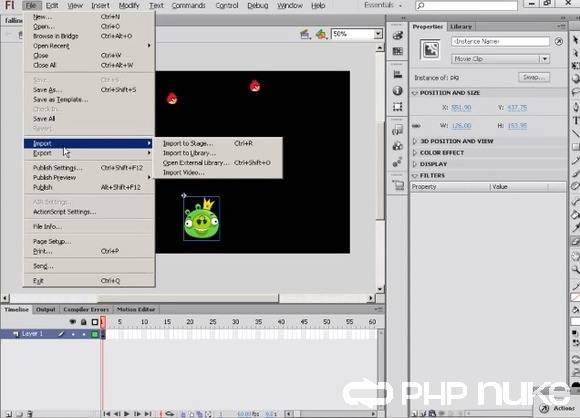The image size is (580, 418).
Task: Step back one frame
Action: tap(117, 414)
